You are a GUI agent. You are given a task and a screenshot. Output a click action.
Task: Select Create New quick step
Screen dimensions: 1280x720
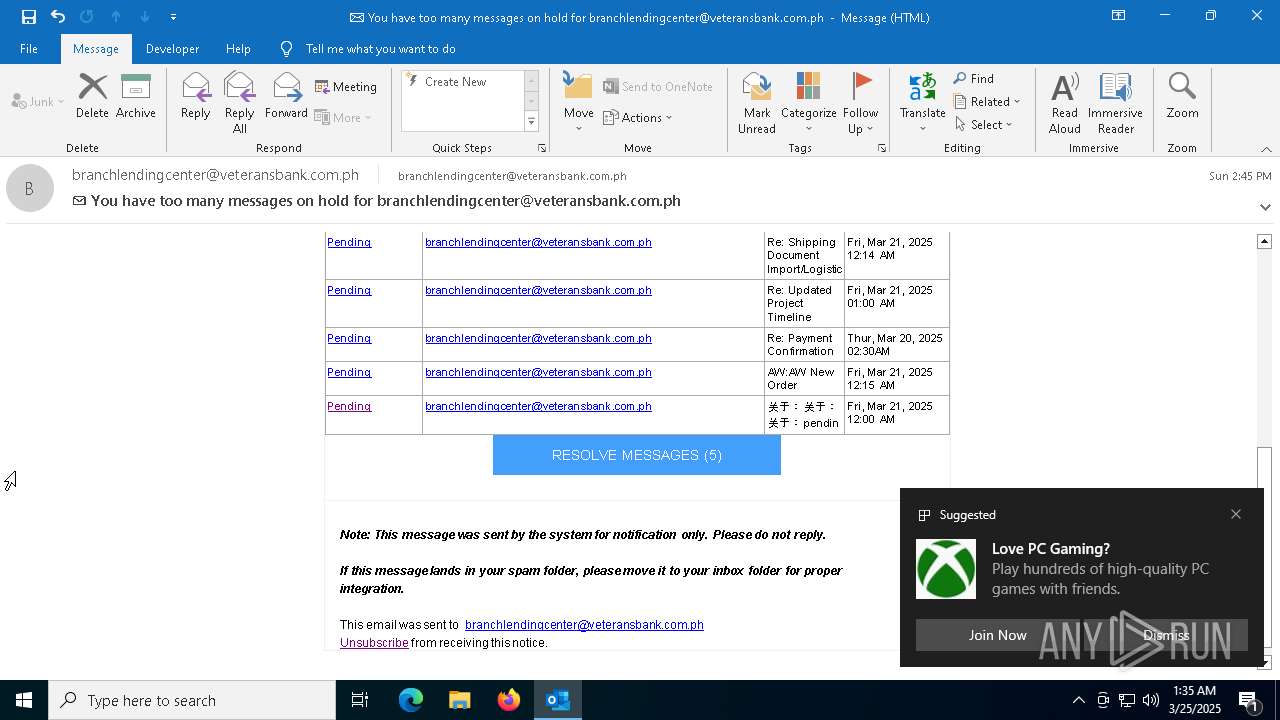coord(456,82)
